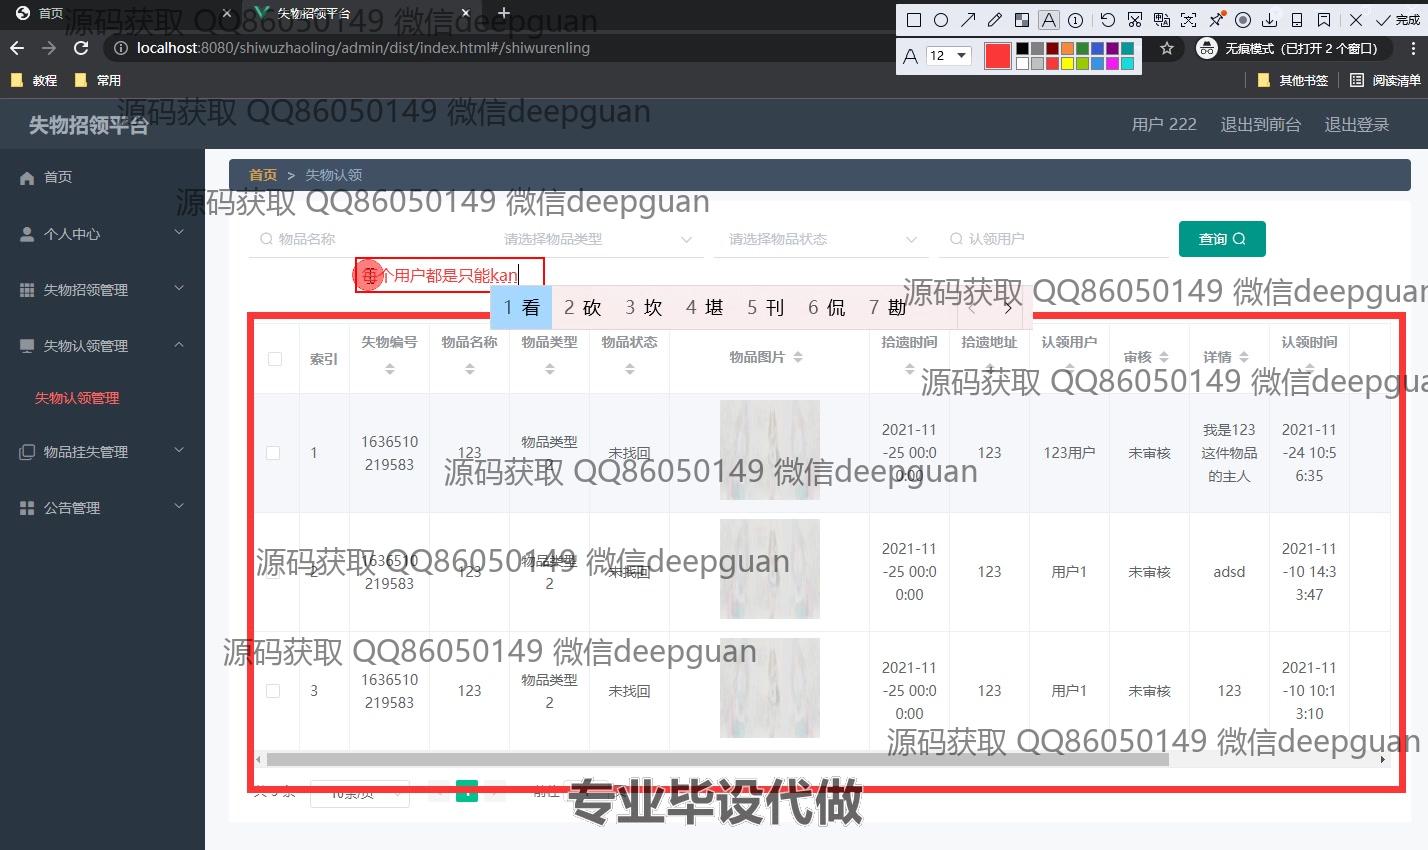Viewport: 1428px width, 850px height.
Task: Go back in the browser
Action: (17, 48)
